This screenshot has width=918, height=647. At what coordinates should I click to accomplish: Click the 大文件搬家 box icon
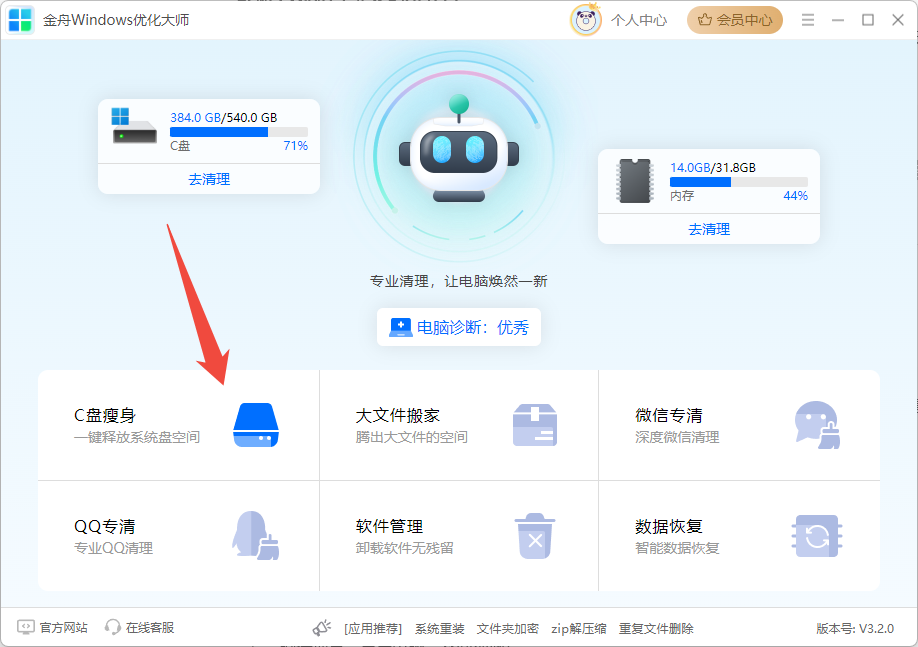tap(535, 425)
